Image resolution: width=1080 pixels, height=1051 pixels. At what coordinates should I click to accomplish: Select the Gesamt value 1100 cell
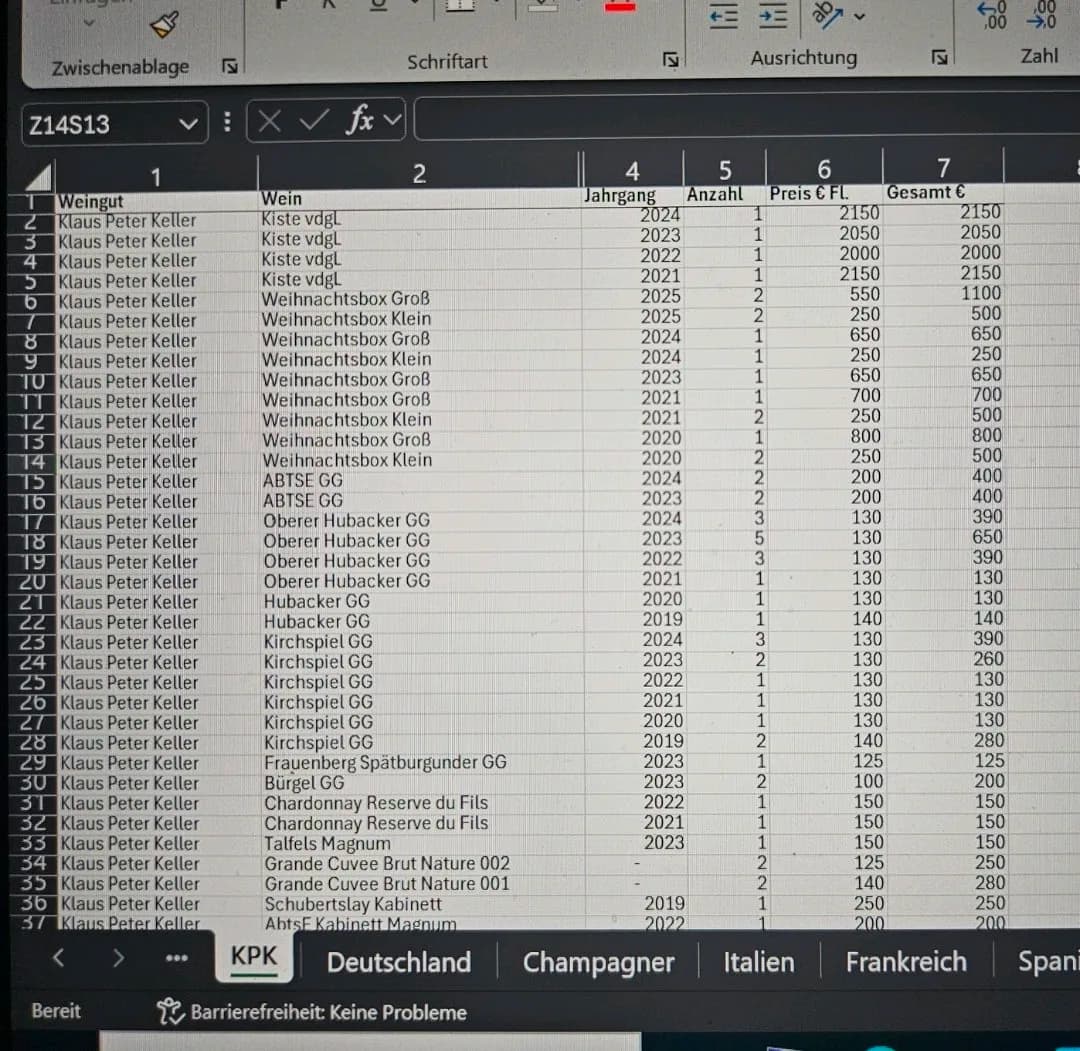(x=945, y=293)
